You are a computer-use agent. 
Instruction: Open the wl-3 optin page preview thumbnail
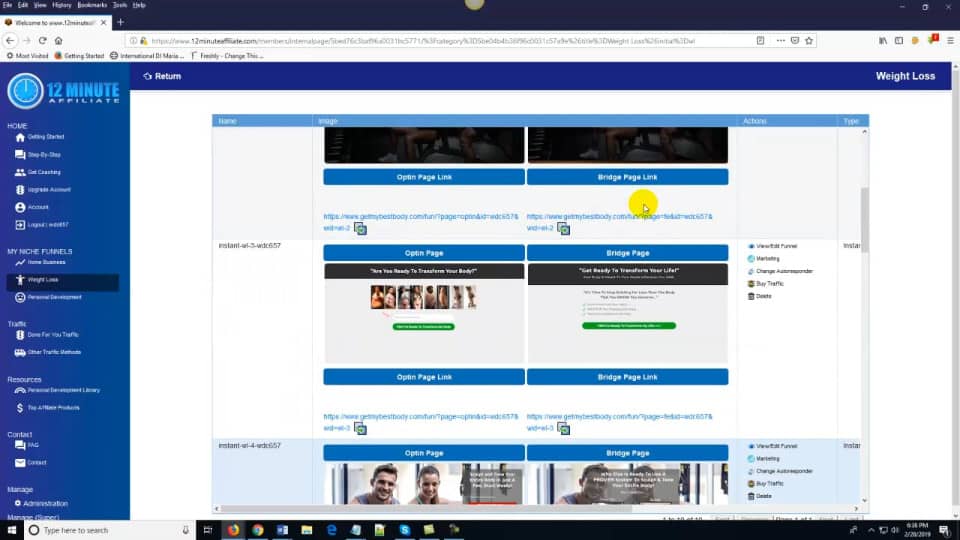coord(424,313)
